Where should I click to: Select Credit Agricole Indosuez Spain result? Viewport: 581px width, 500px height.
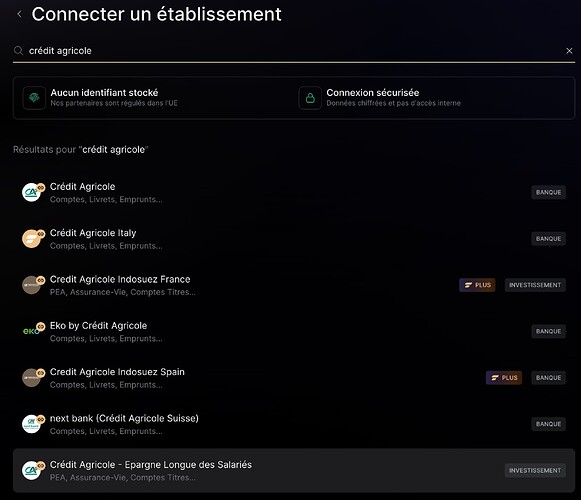tap(294, 378)
